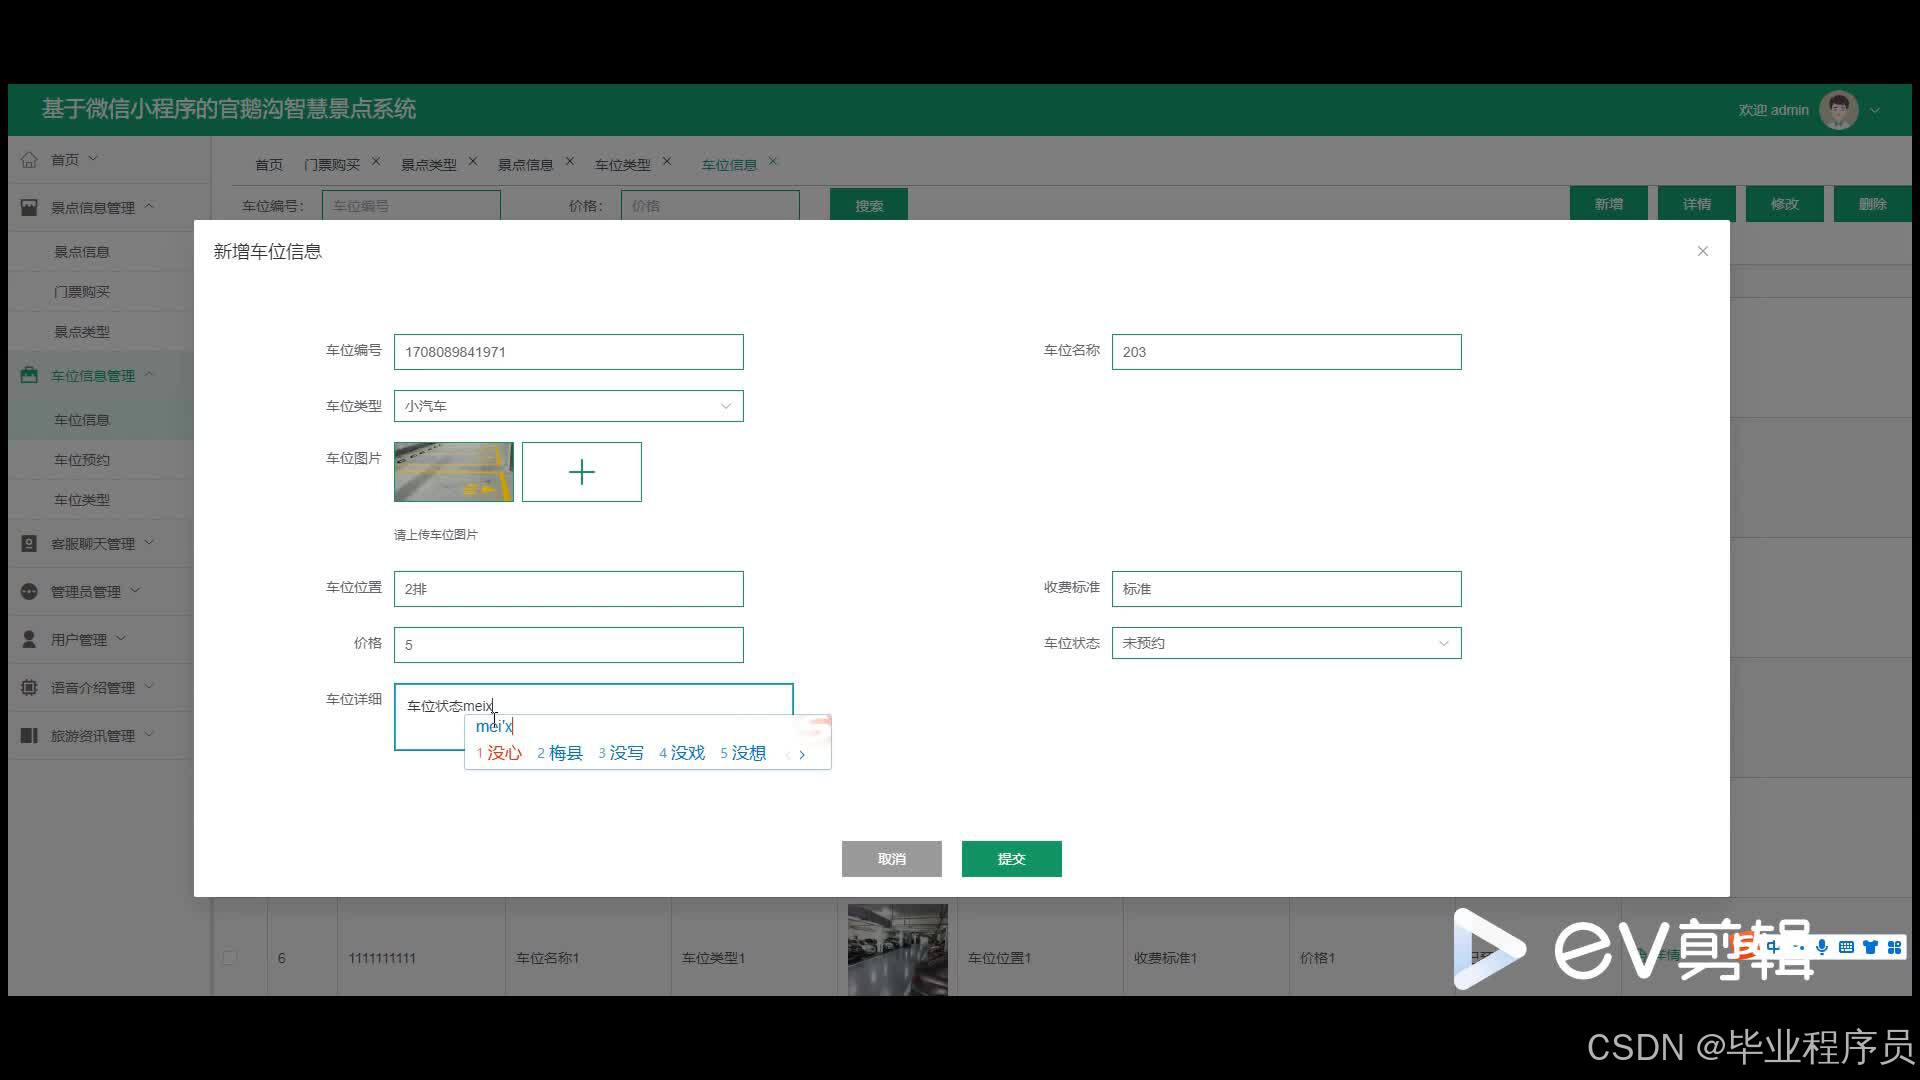Select IME candidate 5 没想
This screenshot has width=1920, height=1080.
[x=743, y=753]
